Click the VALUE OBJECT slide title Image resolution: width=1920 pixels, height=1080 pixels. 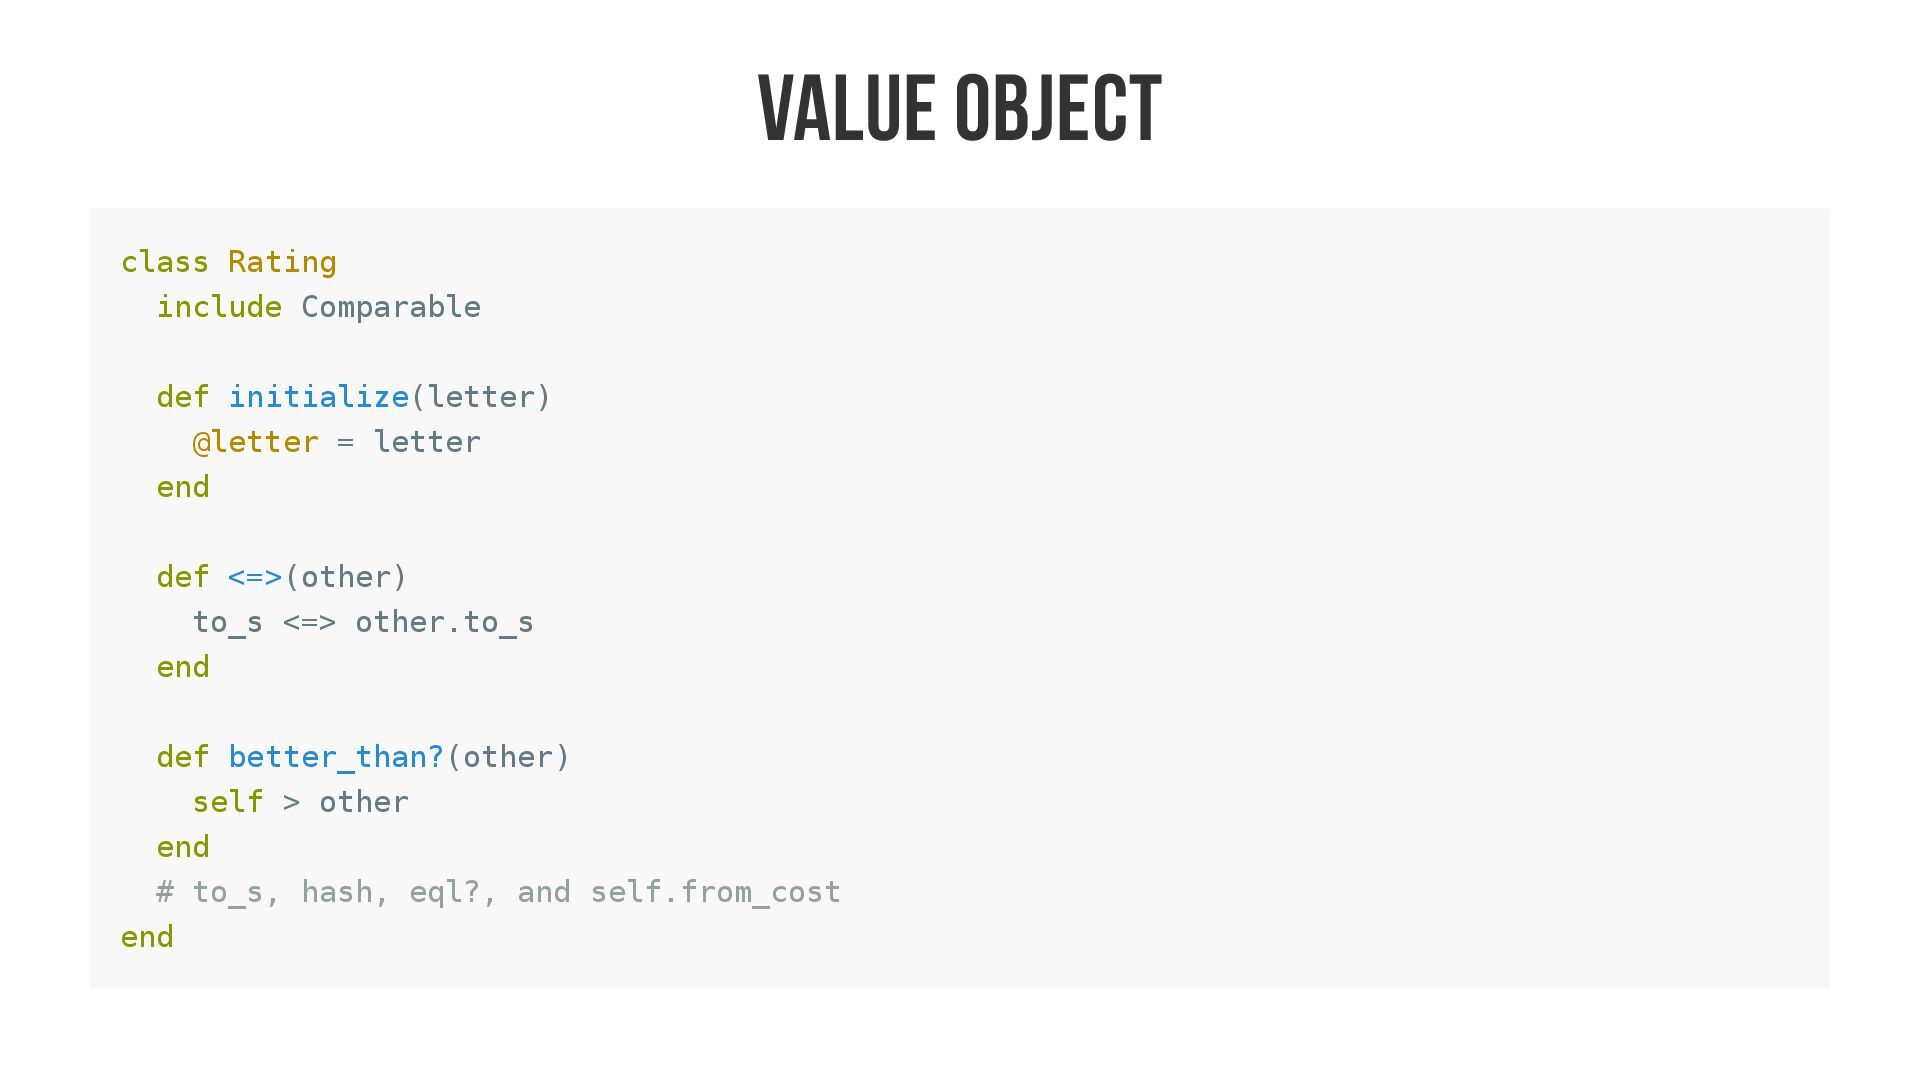(960, 109)
